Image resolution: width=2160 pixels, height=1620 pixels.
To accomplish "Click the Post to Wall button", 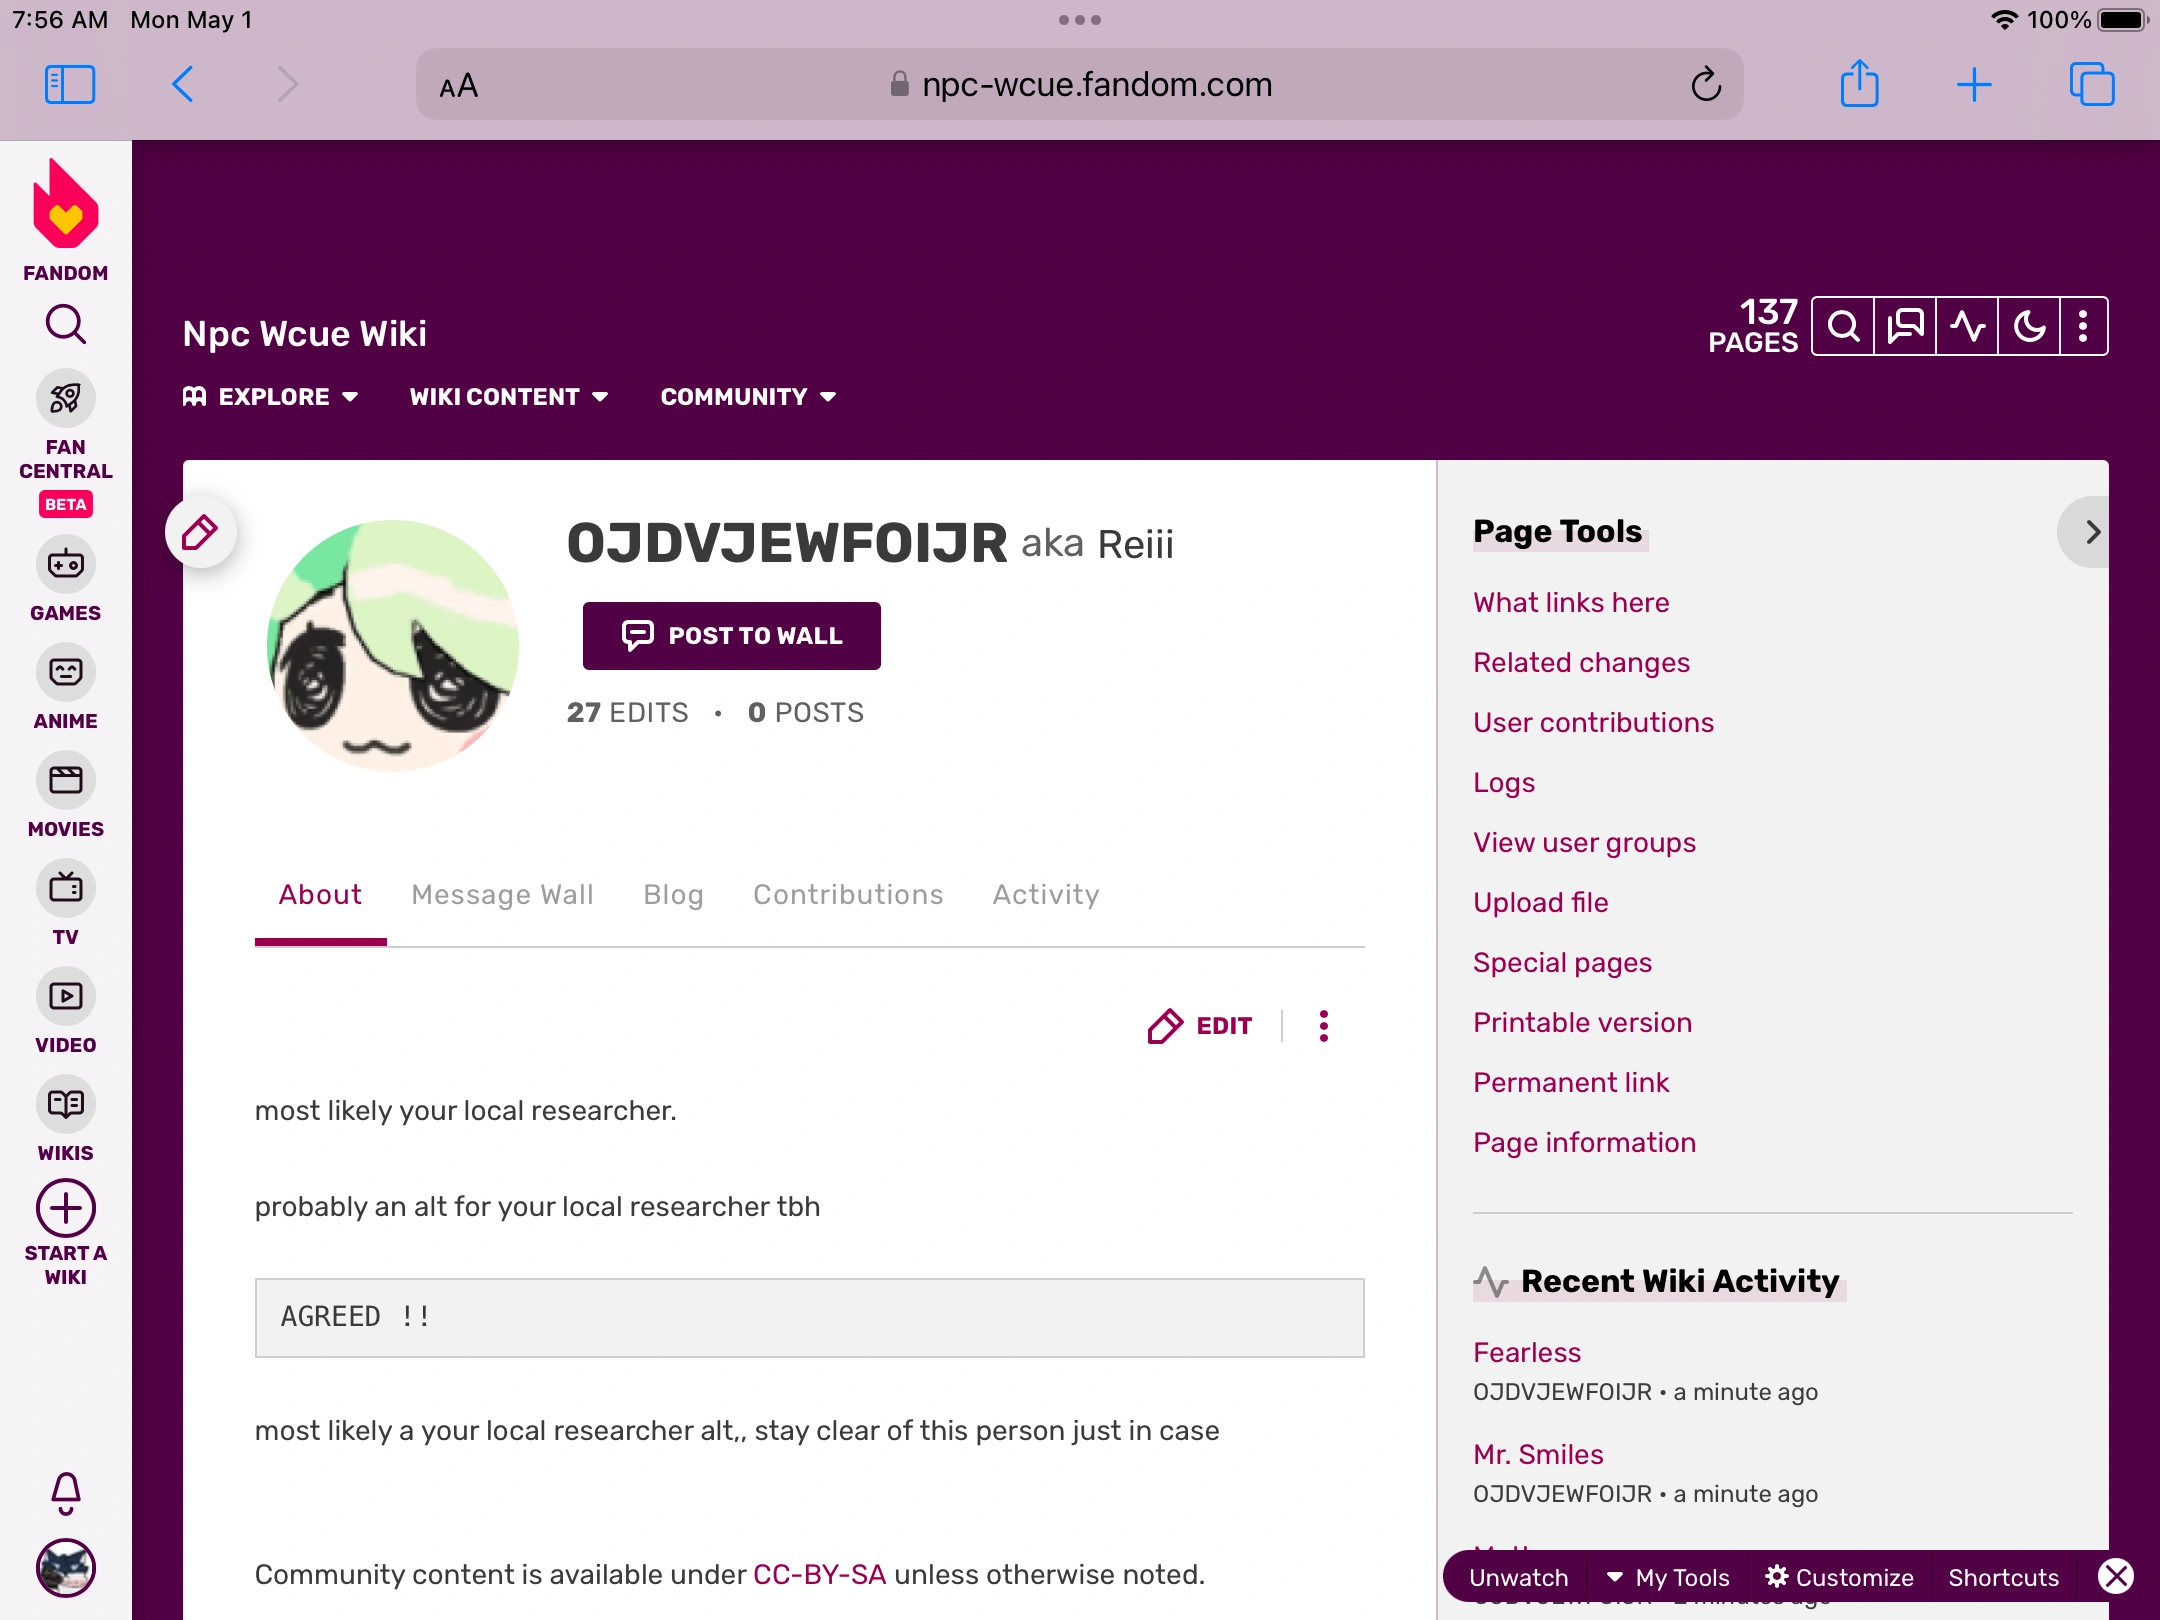I will [731, 635].
